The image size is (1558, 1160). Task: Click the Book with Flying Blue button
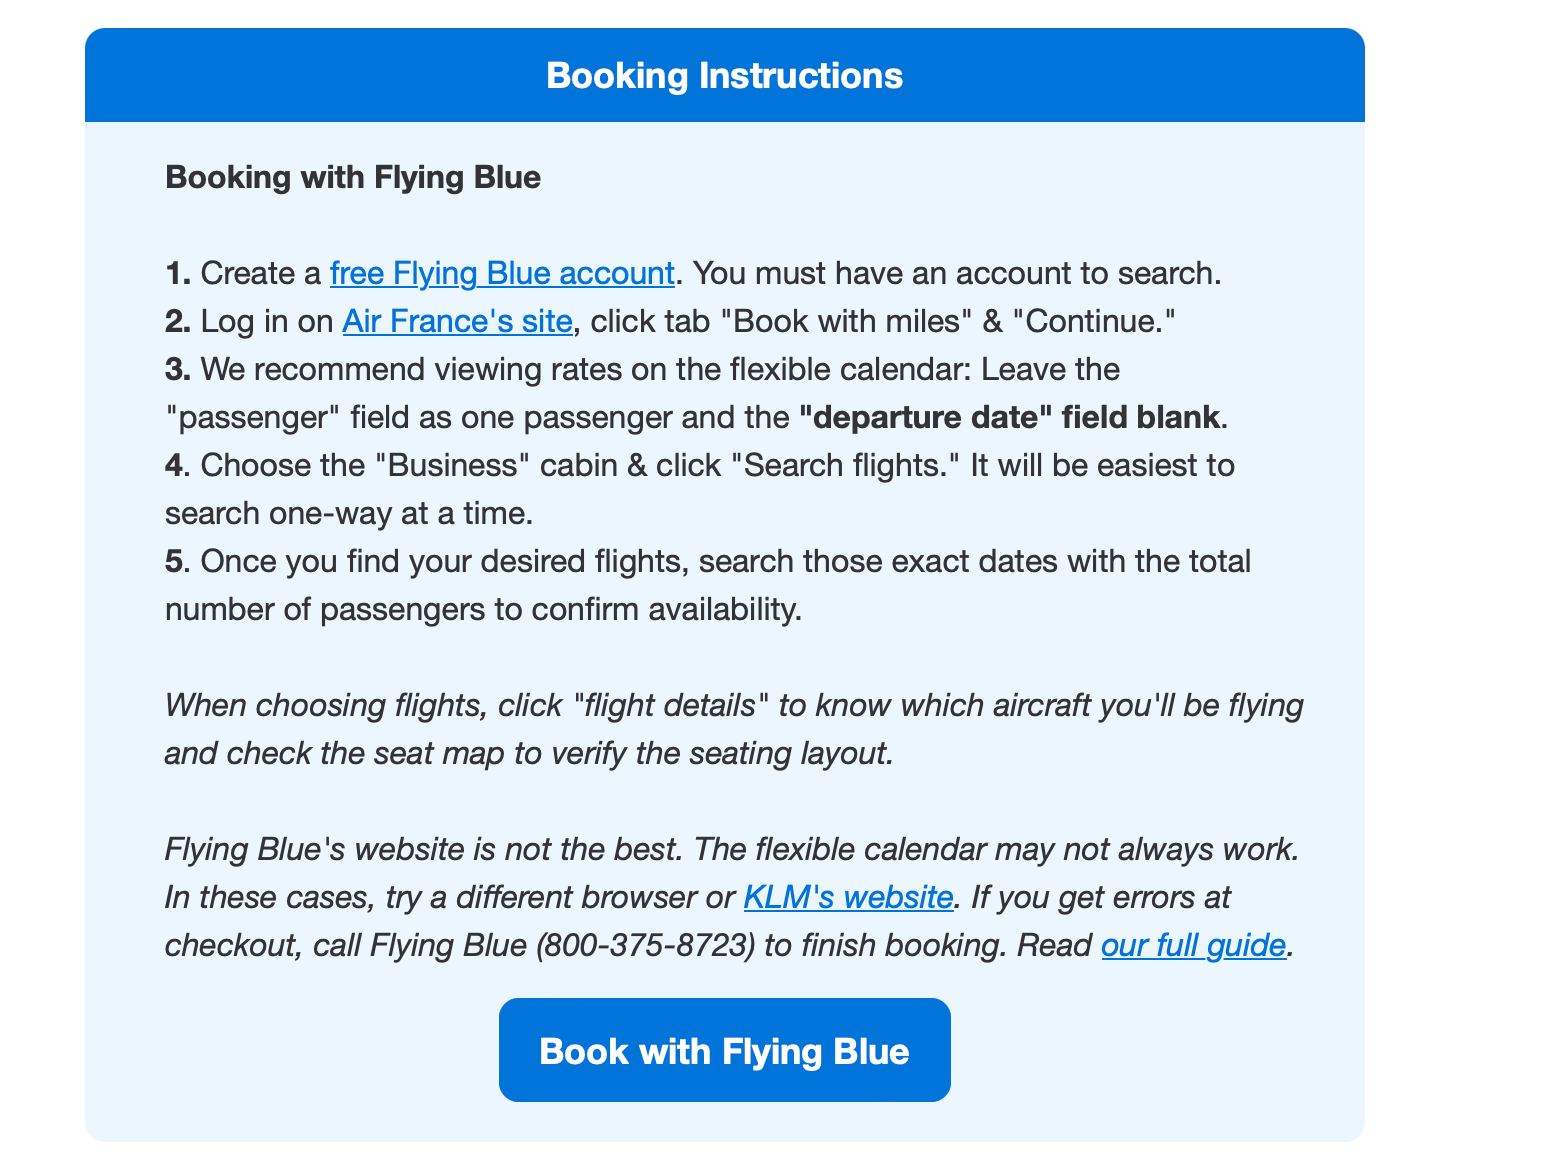724,1050
